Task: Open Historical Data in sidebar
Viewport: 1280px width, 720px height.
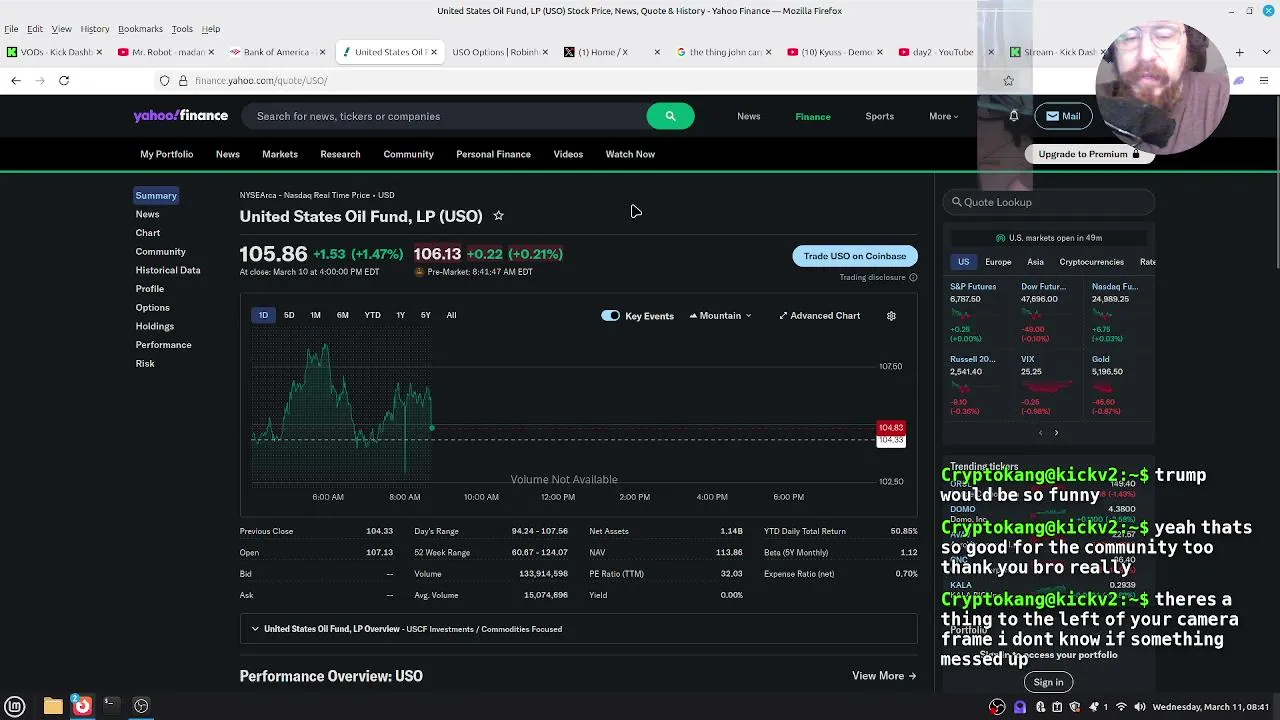Action: (x=168, y=270)
